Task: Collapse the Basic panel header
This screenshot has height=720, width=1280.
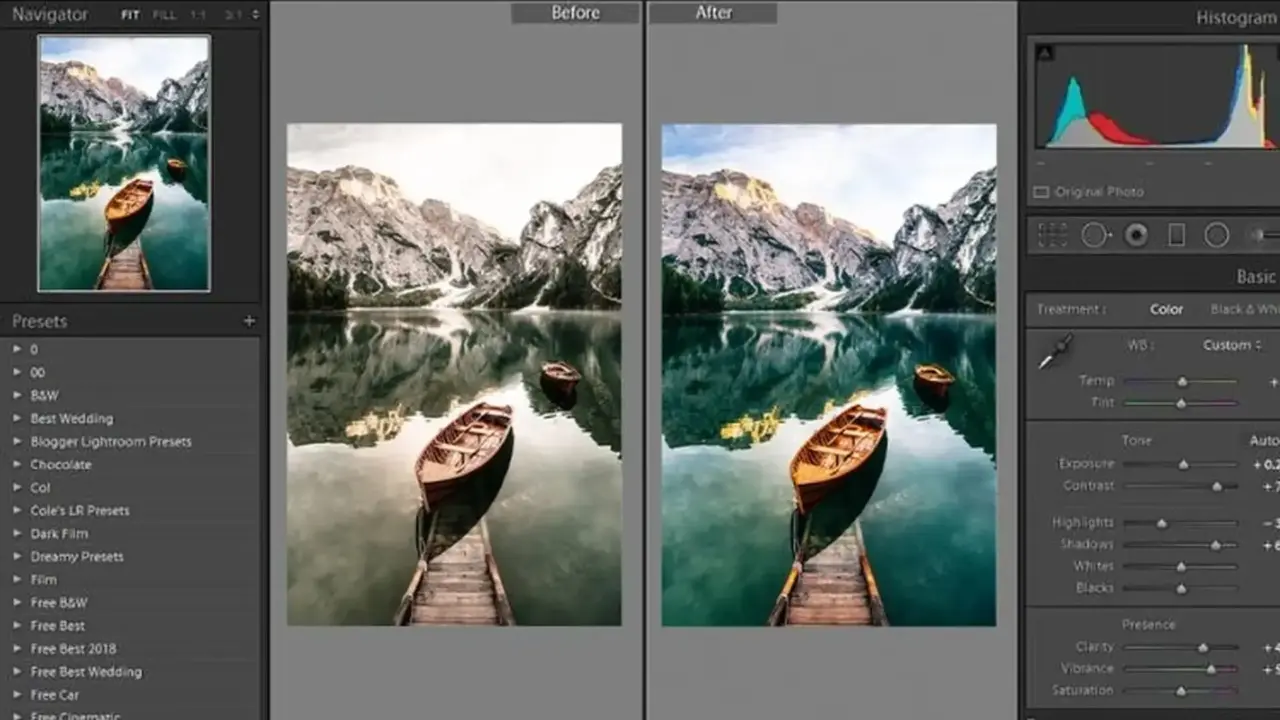Action: coord(1256,277)
